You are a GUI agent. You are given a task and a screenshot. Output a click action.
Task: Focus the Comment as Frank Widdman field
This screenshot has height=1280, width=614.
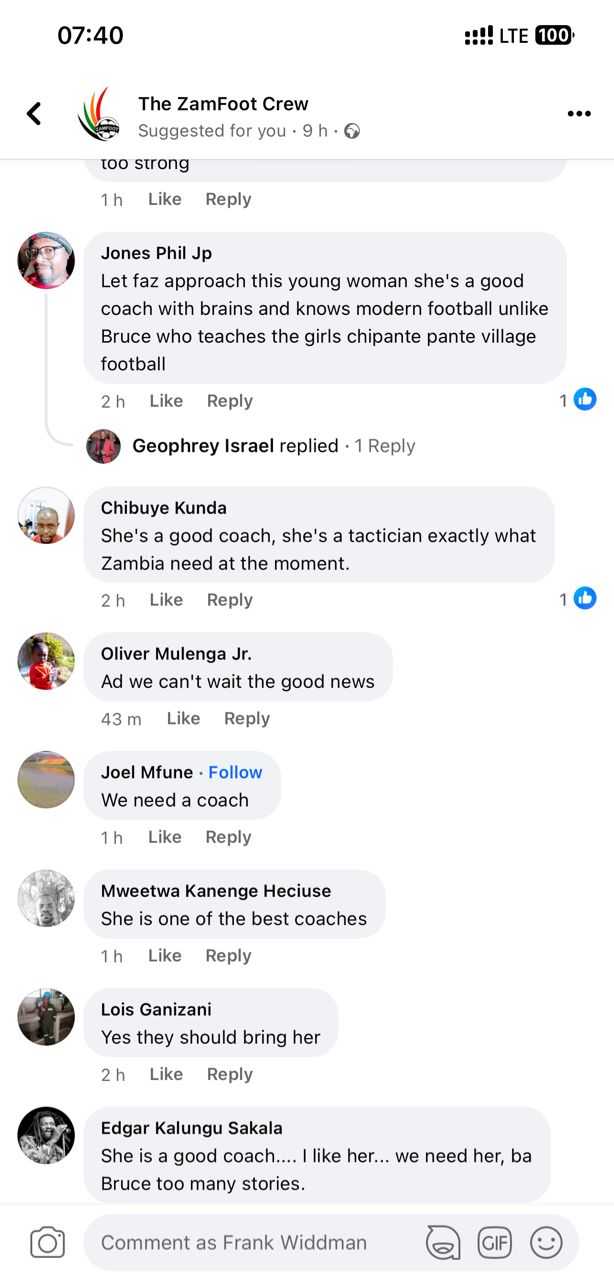click(x=250, y=1243)
